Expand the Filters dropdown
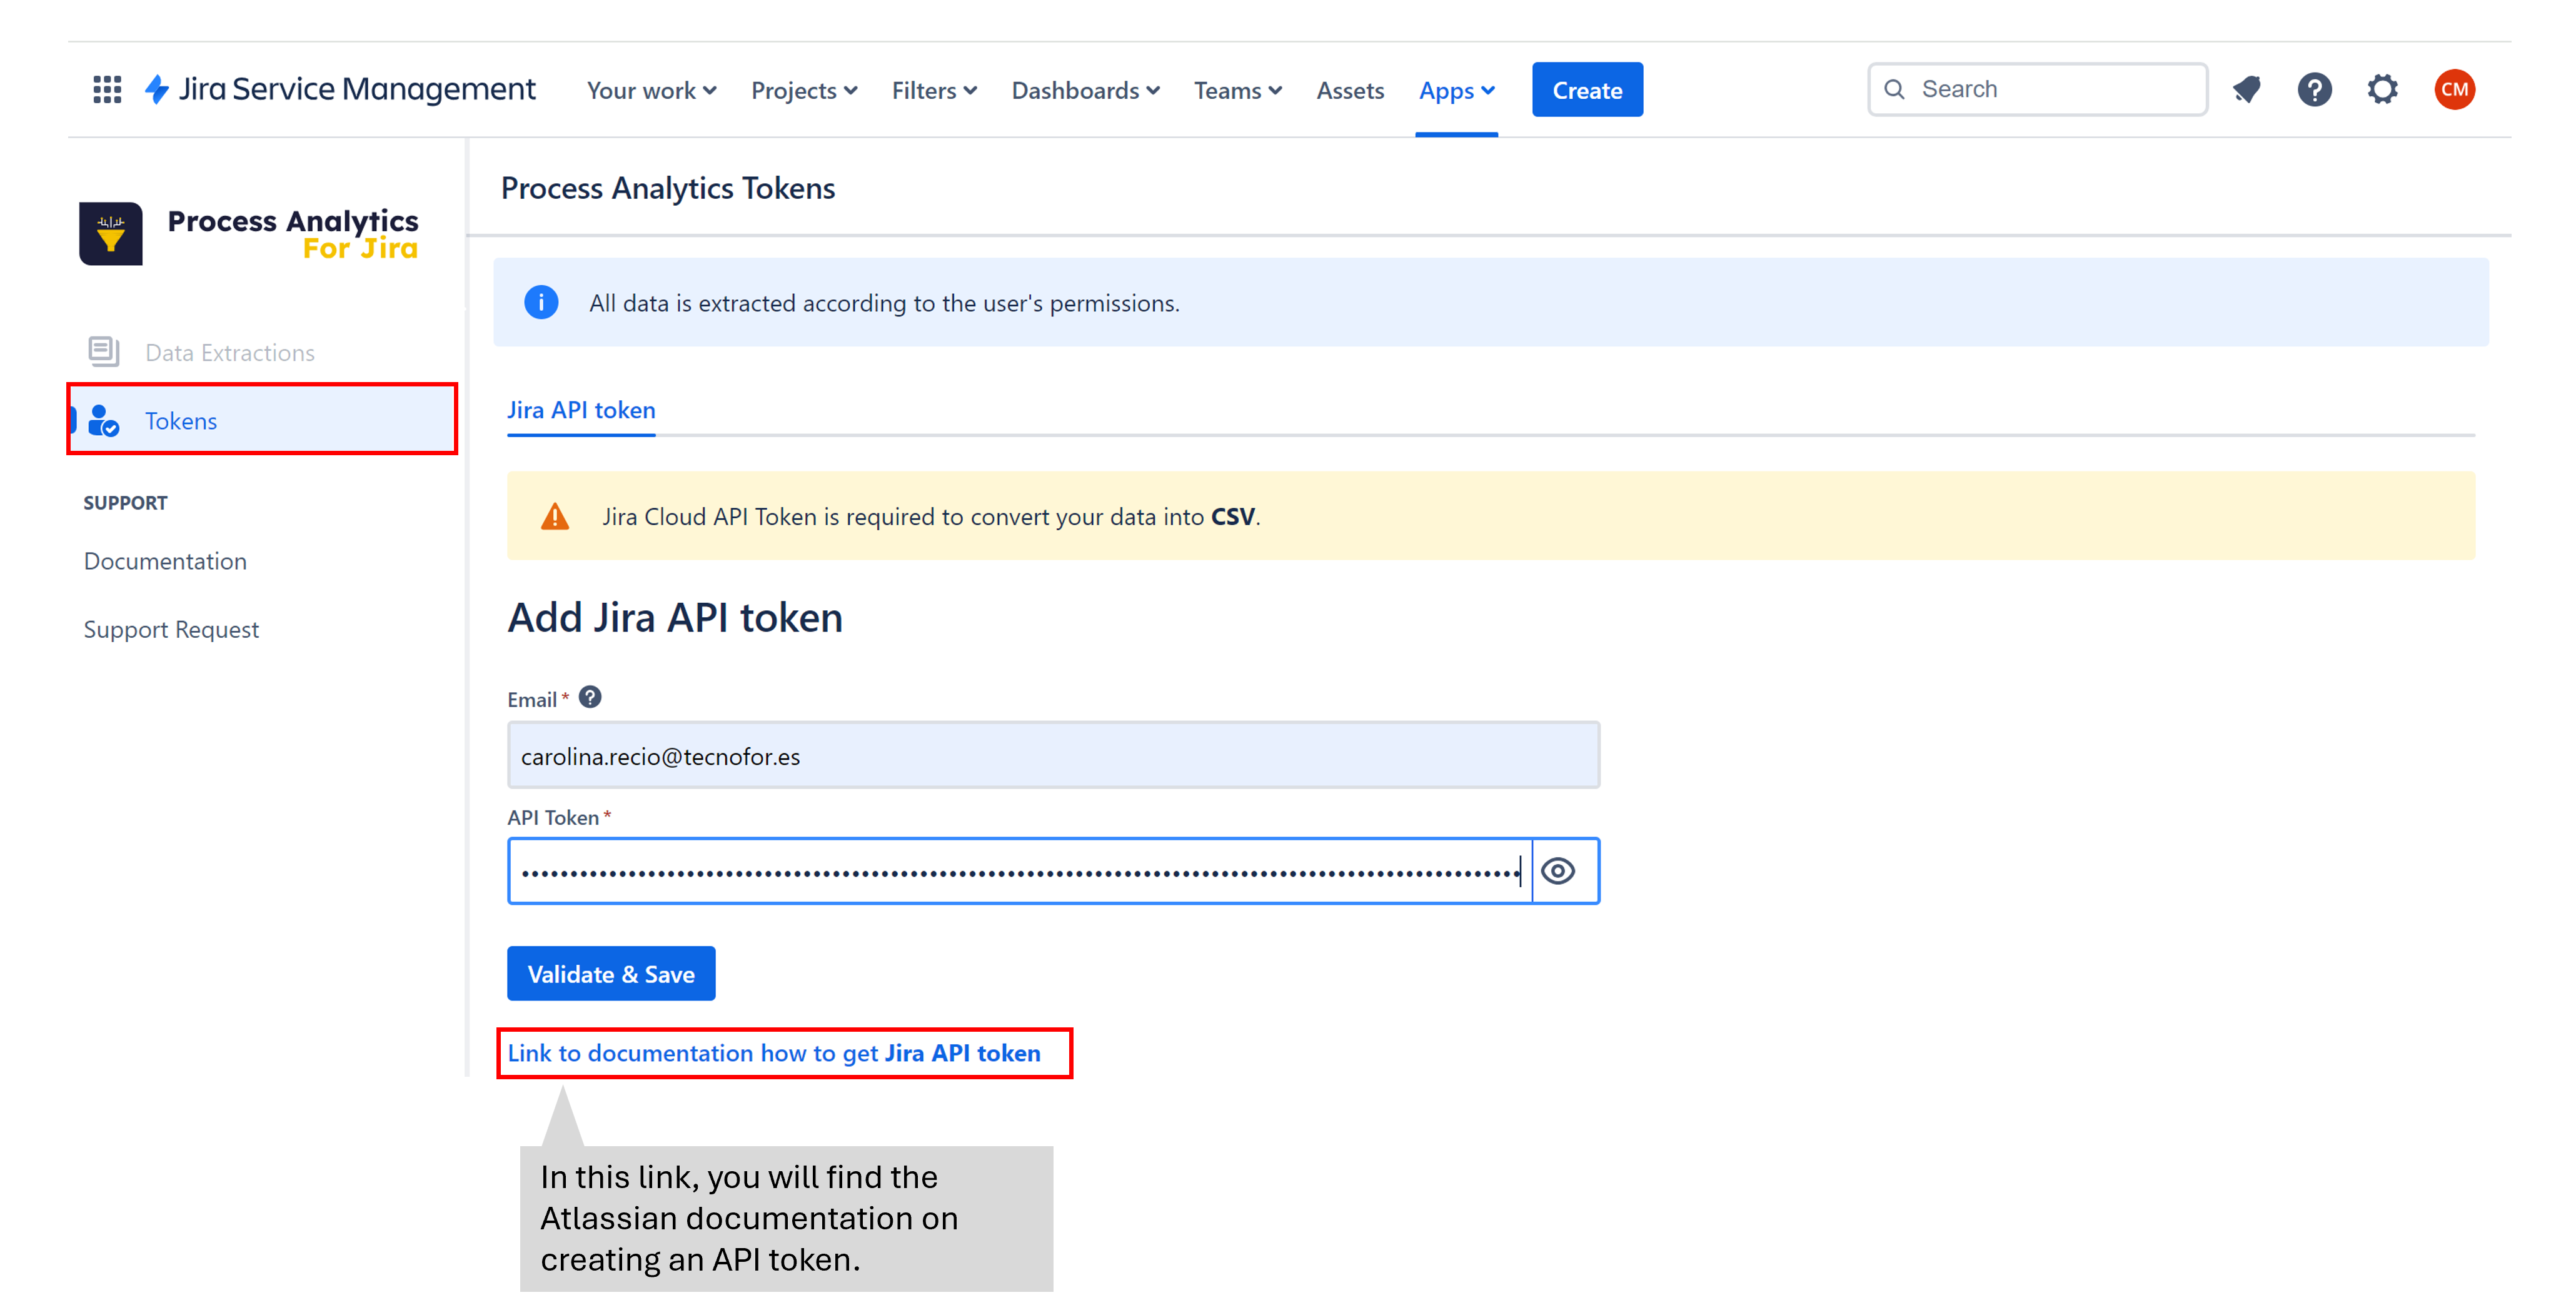 coord(934,91)
